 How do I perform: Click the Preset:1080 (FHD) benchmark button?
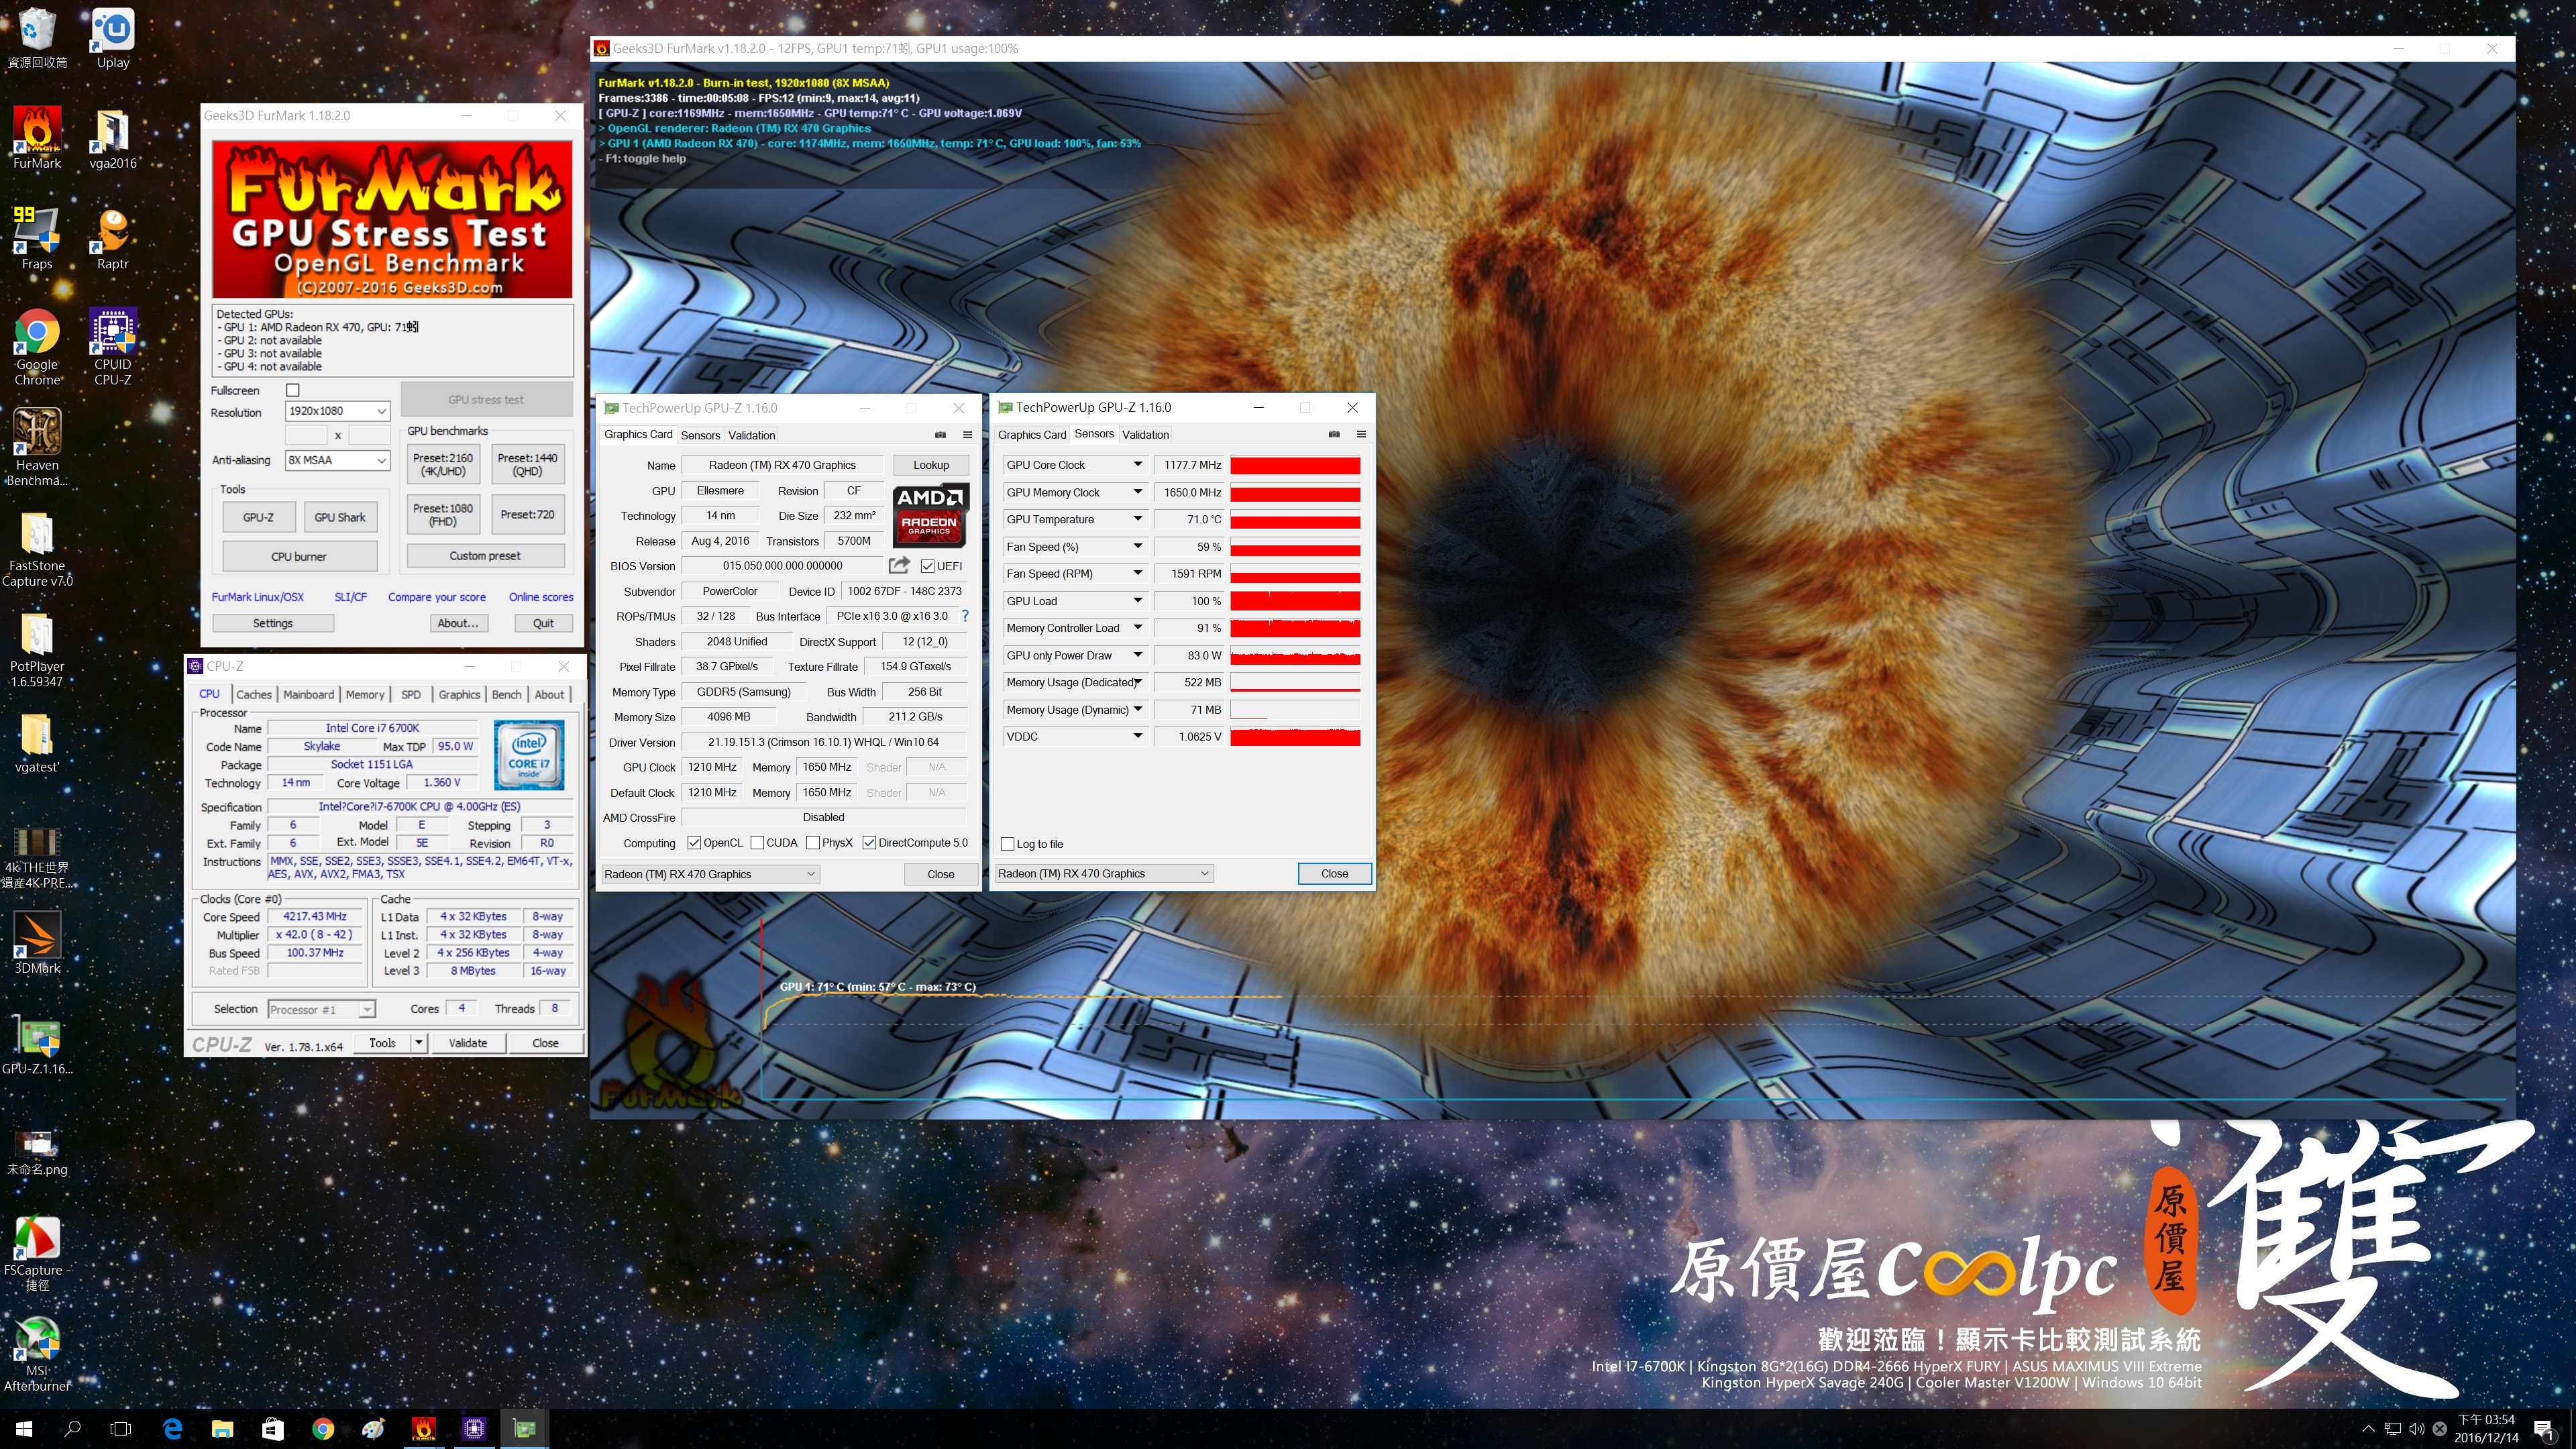(x=443, y=515)
